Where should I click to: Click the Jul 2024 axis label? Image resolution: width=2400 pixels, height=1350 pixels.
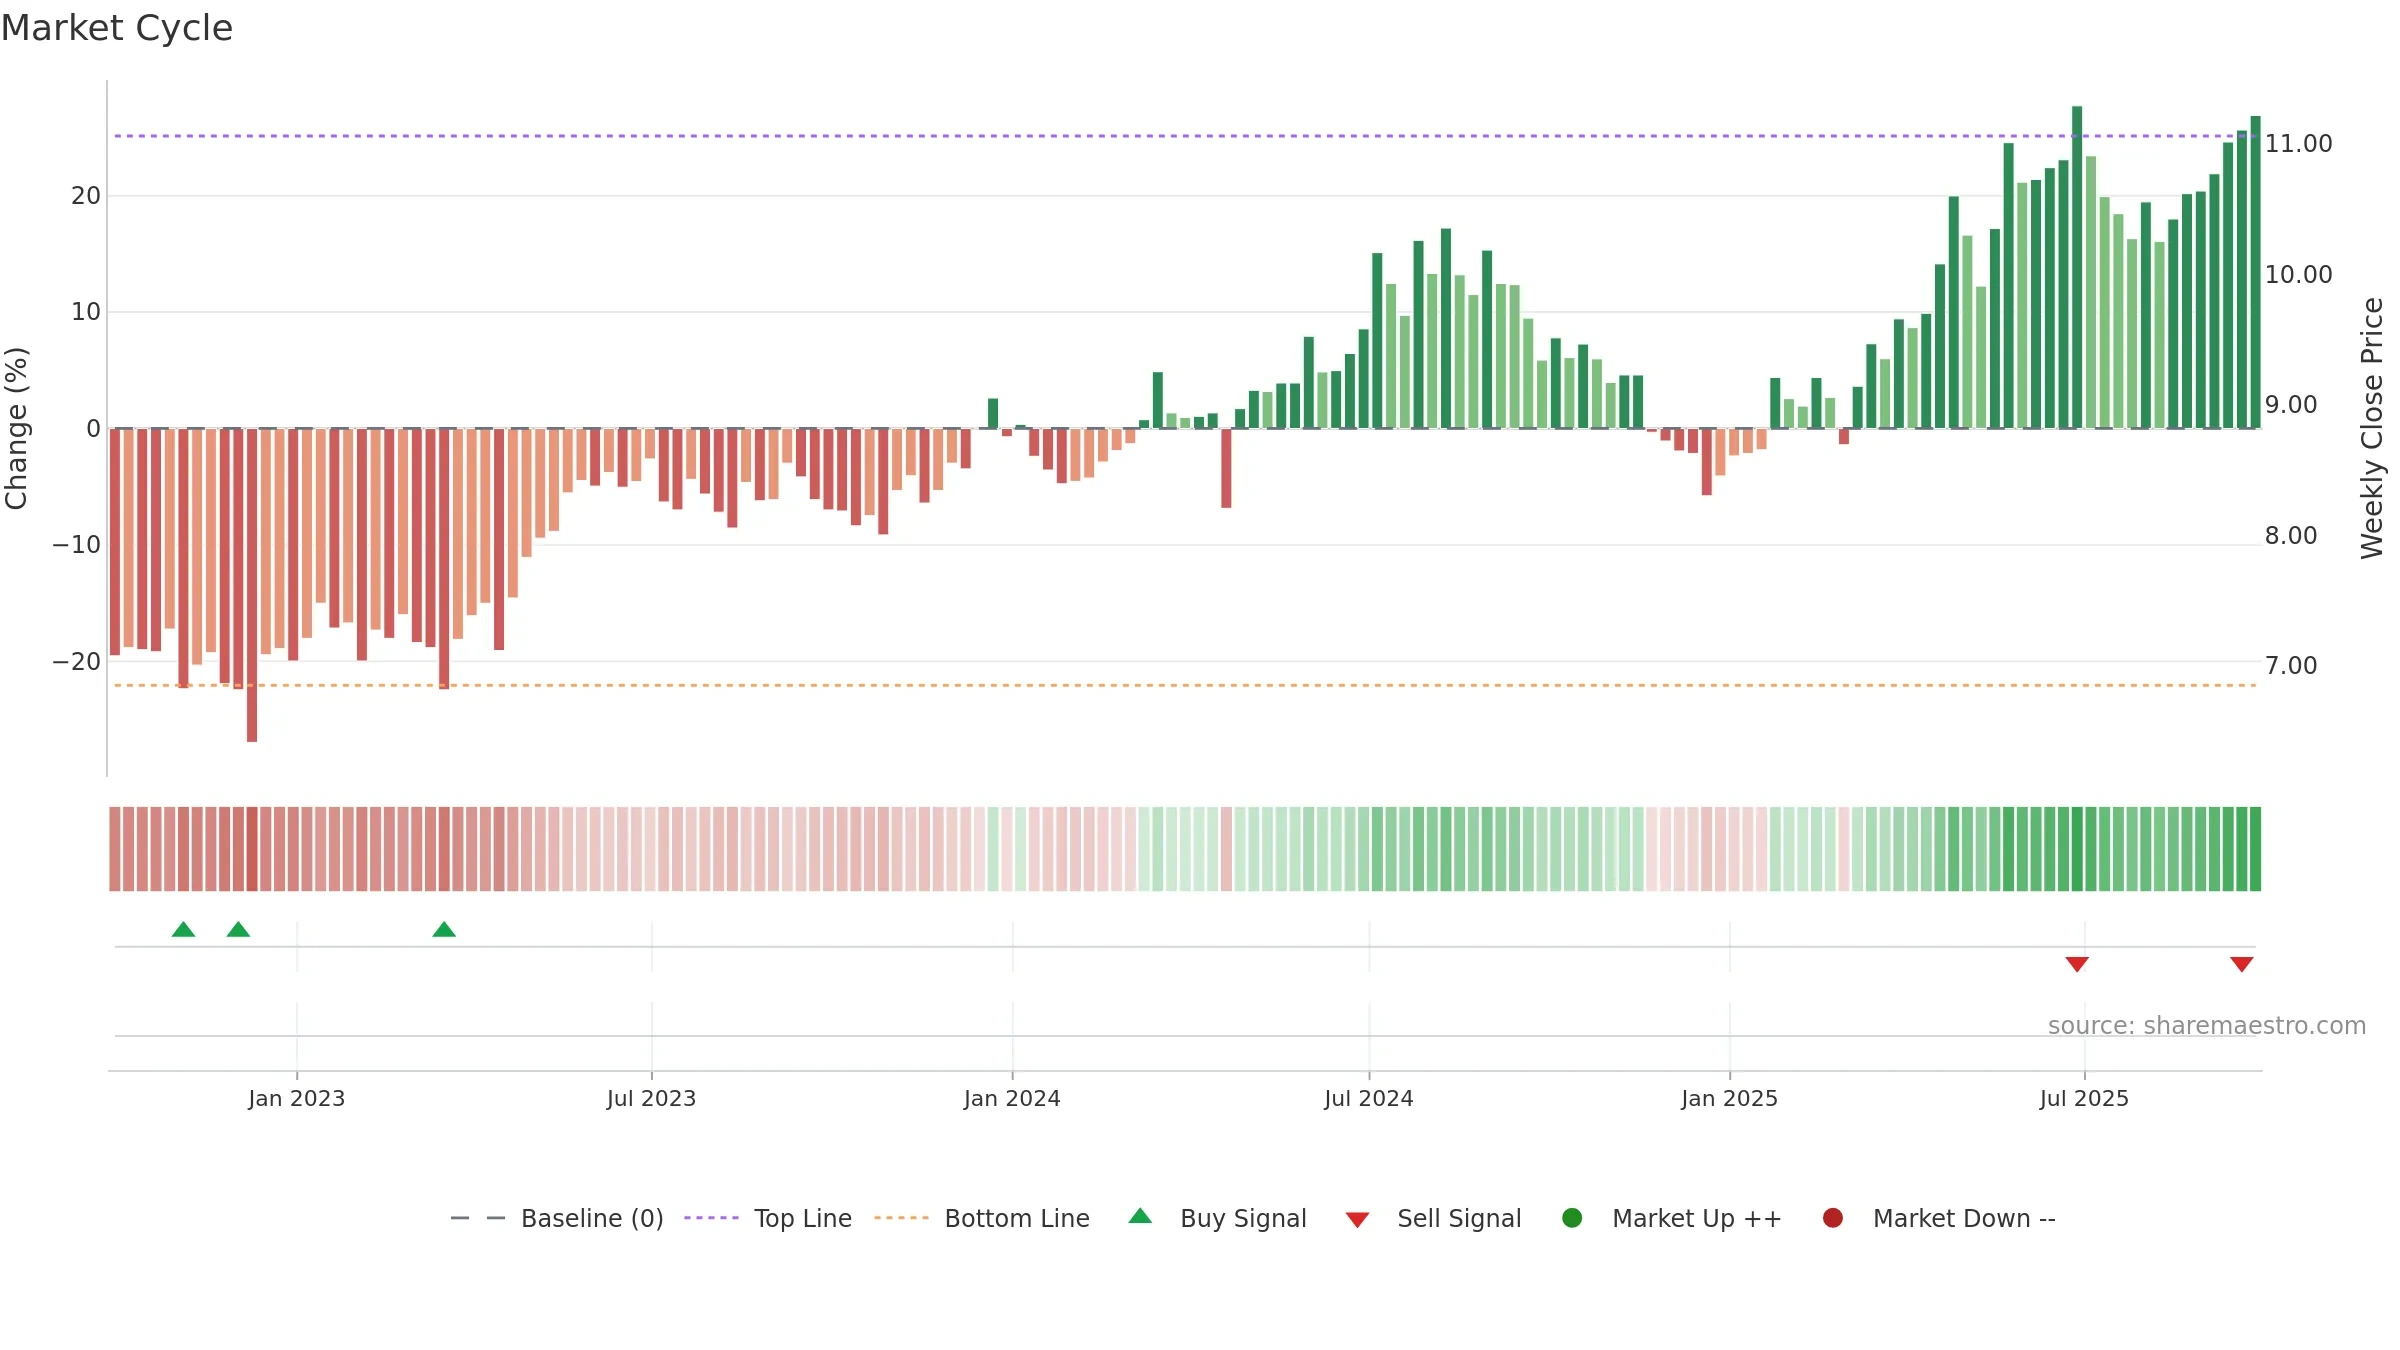point(1369,1099)
